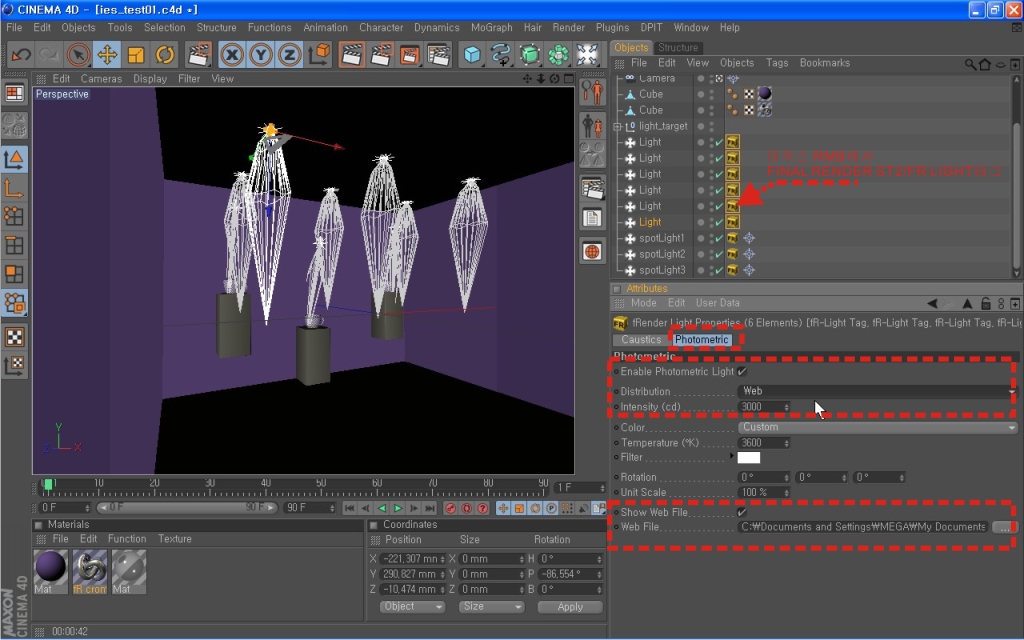Image resolution: width=1024 pixels, height=640 pixels.
Task: Click the Web File path field
Action: pyautogui.click(x=863, y=527)
